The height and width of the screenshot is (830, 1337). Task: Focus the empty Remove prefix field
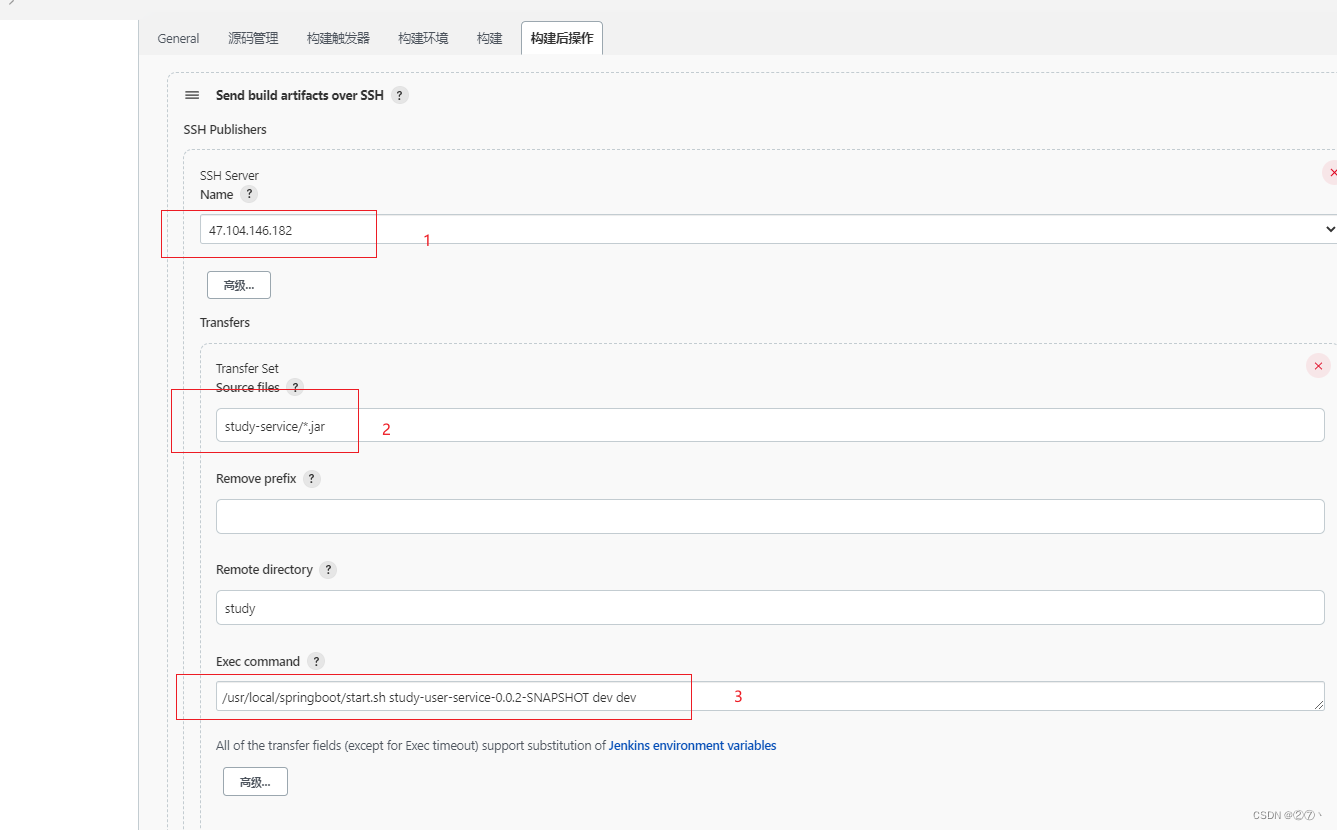pos(770,516)
